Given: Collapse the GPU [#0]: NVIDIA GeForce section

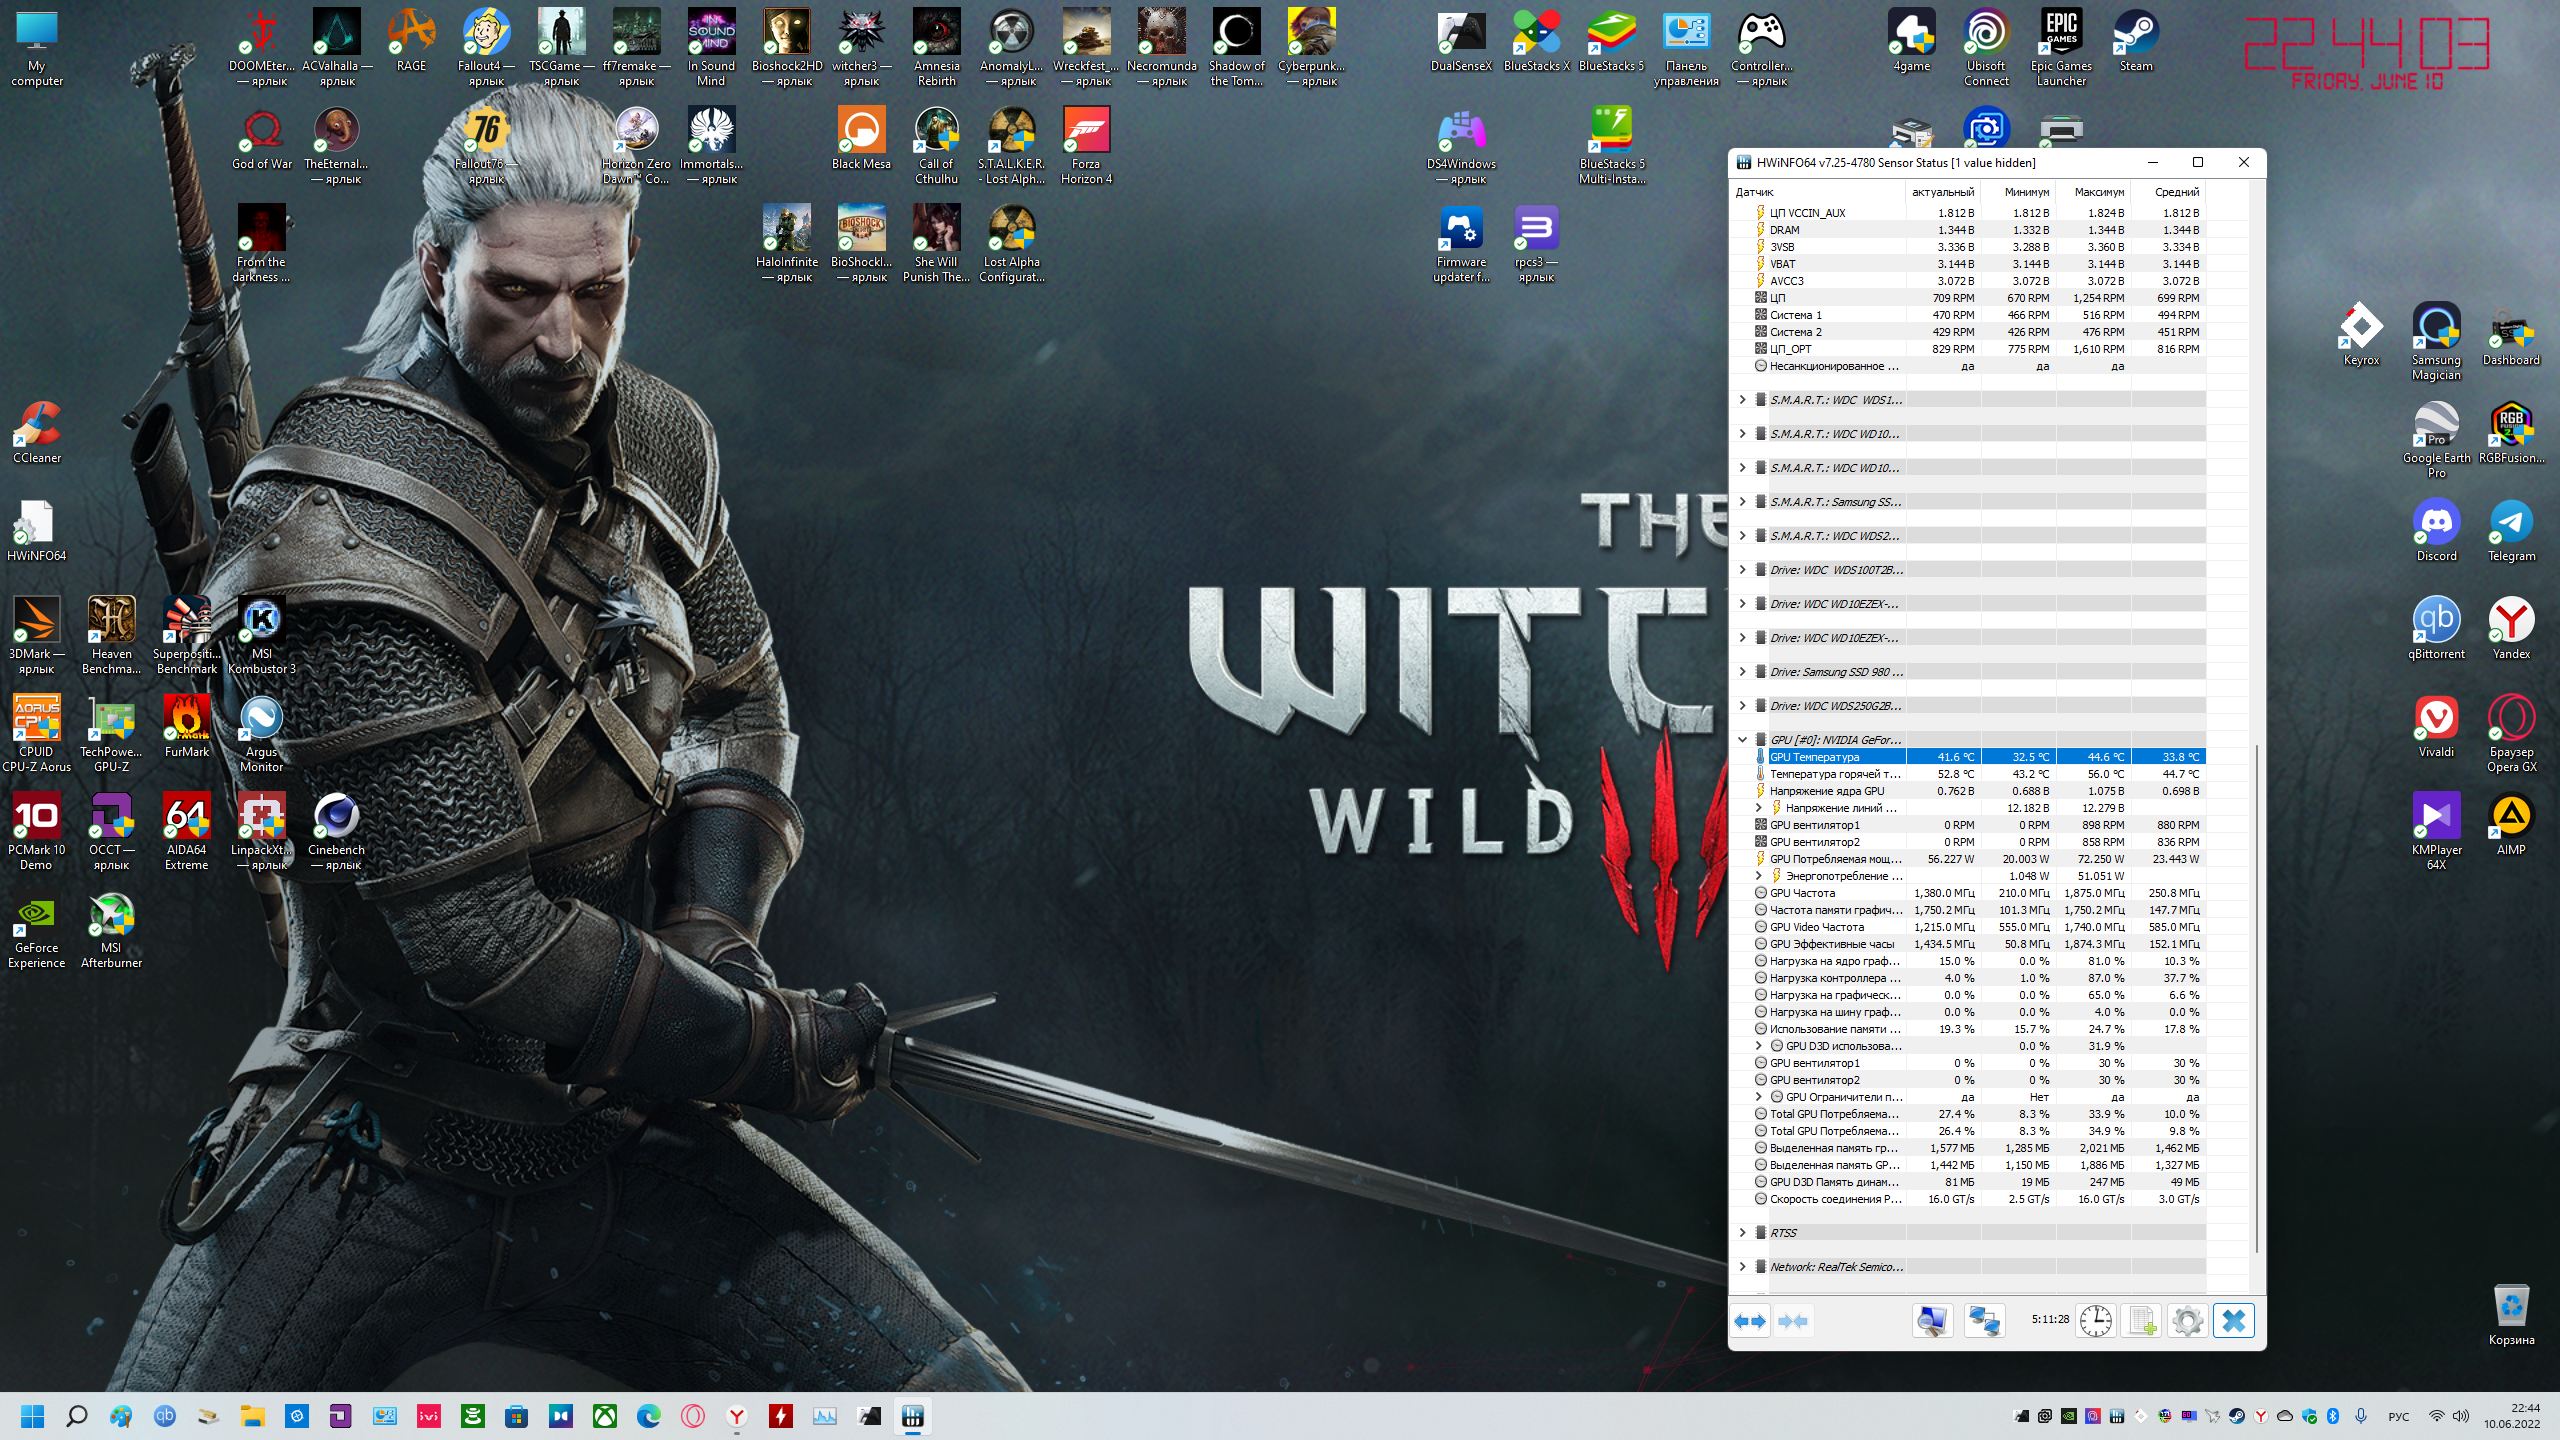Looking at the screenshot, I should (1743, 740).
